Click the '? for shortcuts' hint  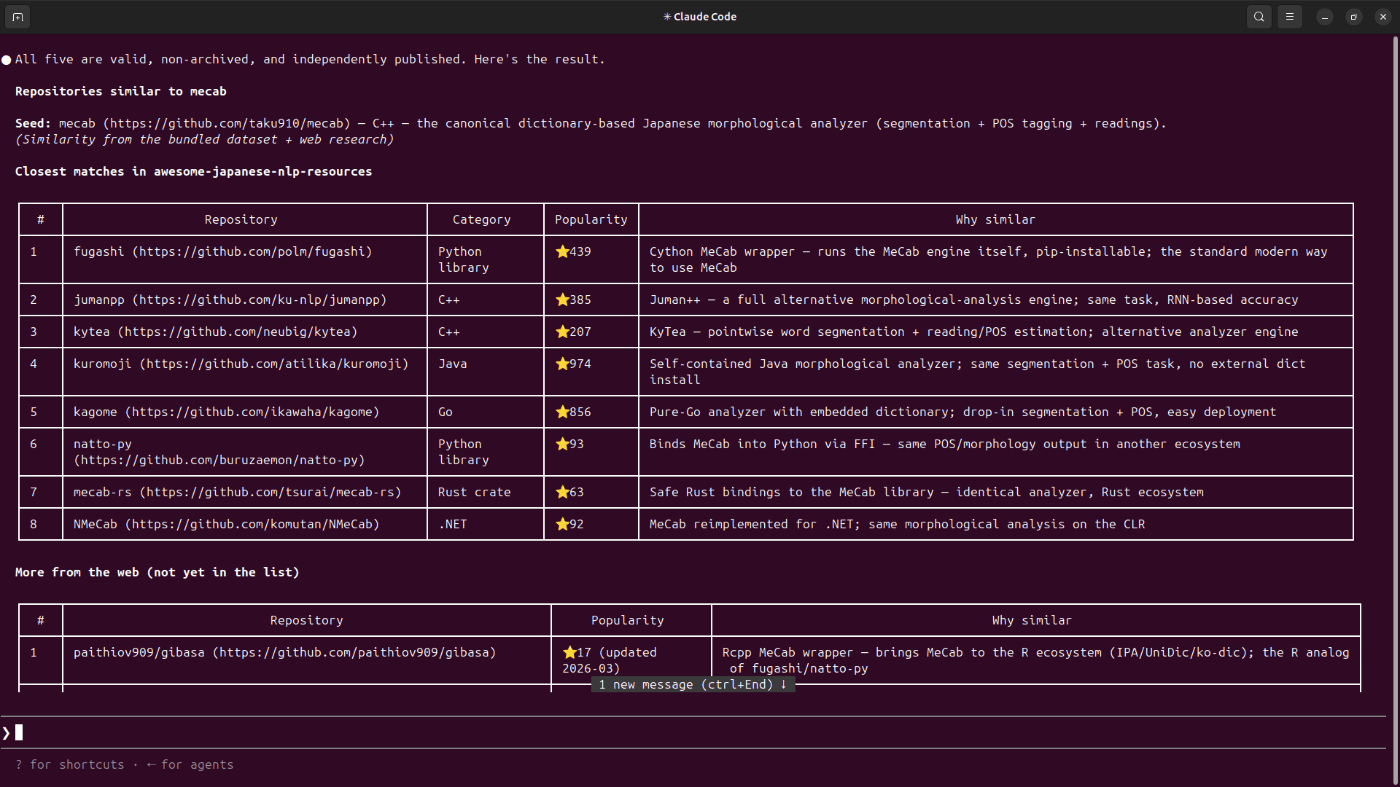pyautogui.click(x=70, y=765)
